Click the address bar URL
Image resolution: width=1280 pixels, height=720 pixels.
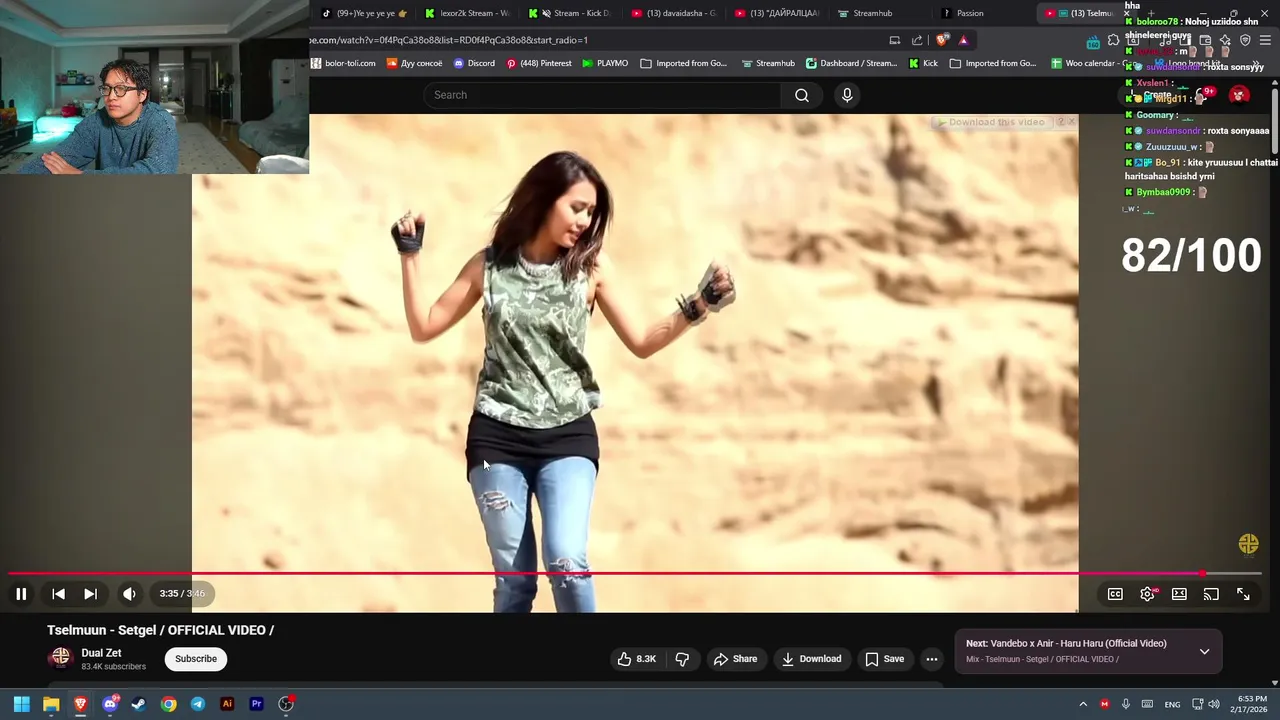point(450,40)
